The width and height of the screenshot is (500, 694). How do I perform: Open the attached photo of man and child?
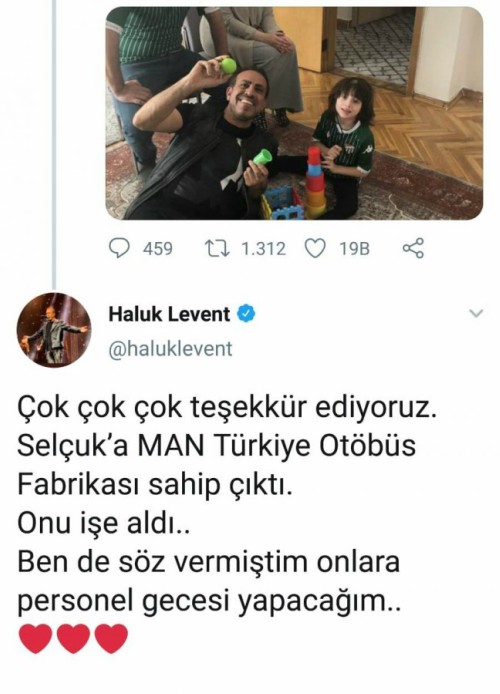tap(294, 113)
